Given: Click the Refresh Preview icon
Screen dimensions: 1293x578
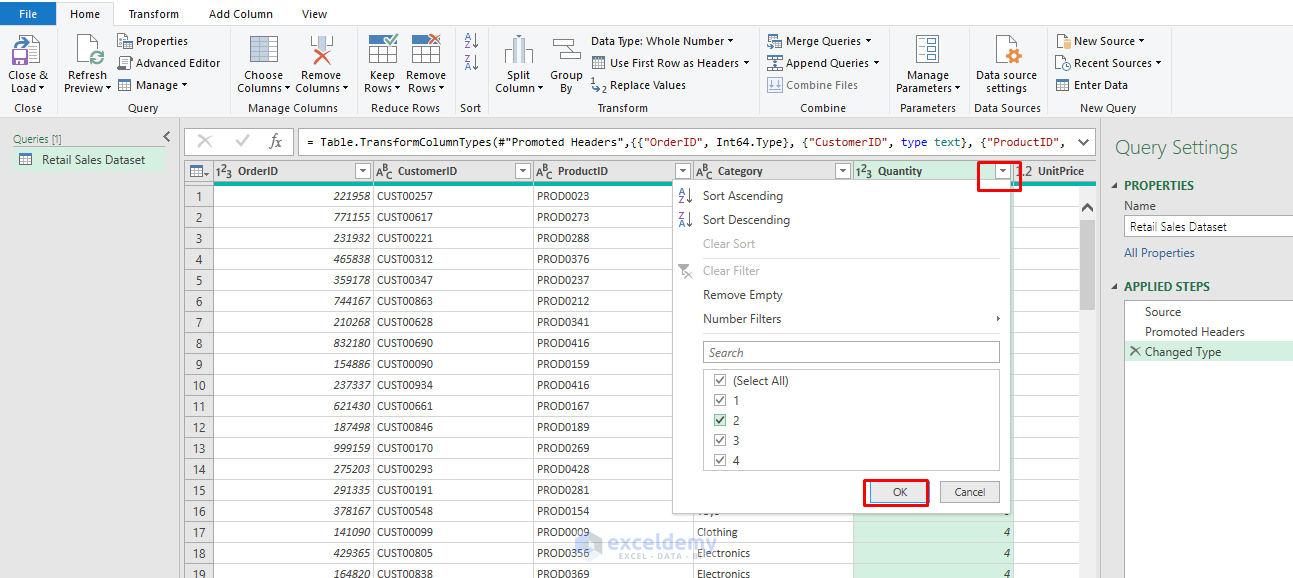Looking at the screenshot, I should point(89,51).
